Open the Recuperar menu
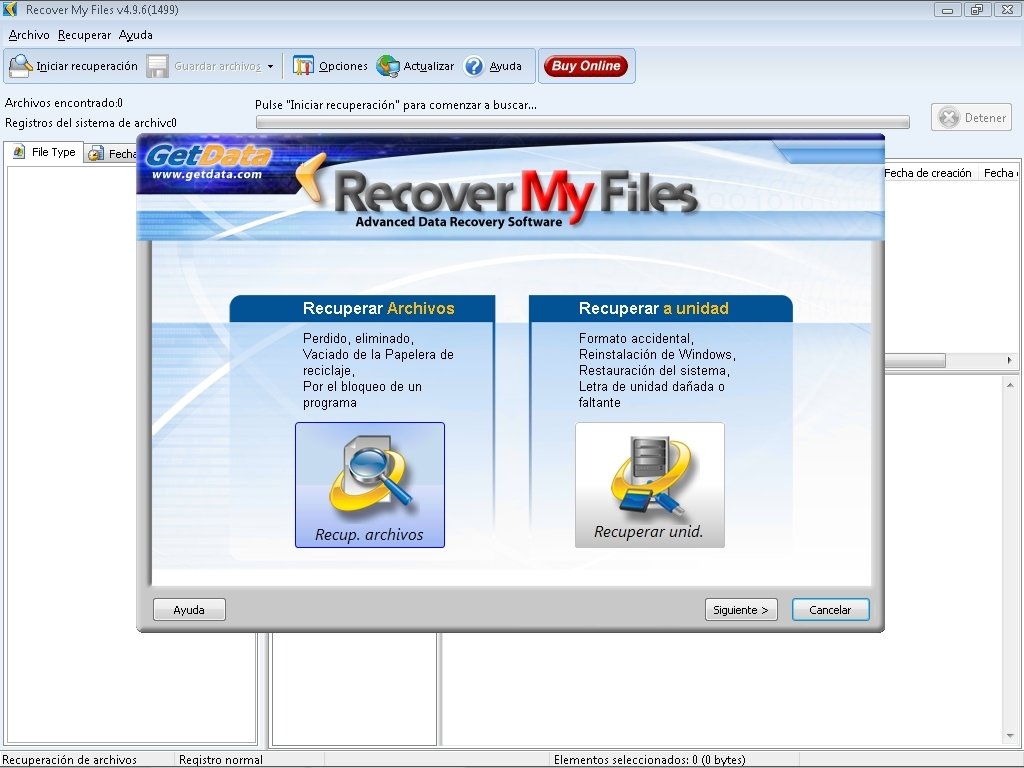 tap(84, 35)
